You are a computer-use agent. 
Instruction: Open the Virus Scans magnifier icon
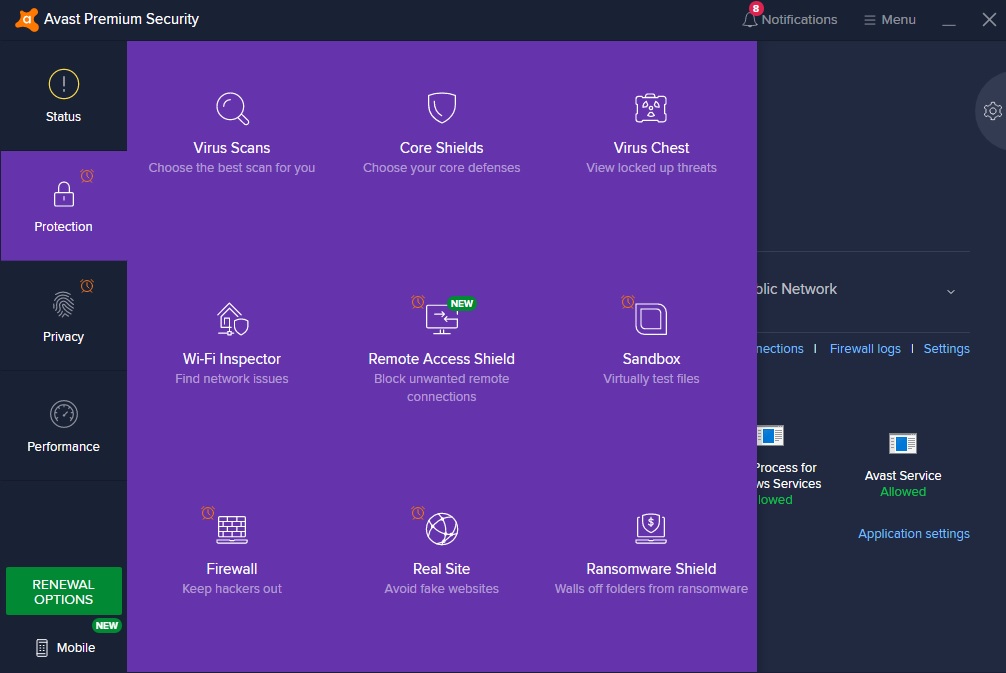[232, 108]
